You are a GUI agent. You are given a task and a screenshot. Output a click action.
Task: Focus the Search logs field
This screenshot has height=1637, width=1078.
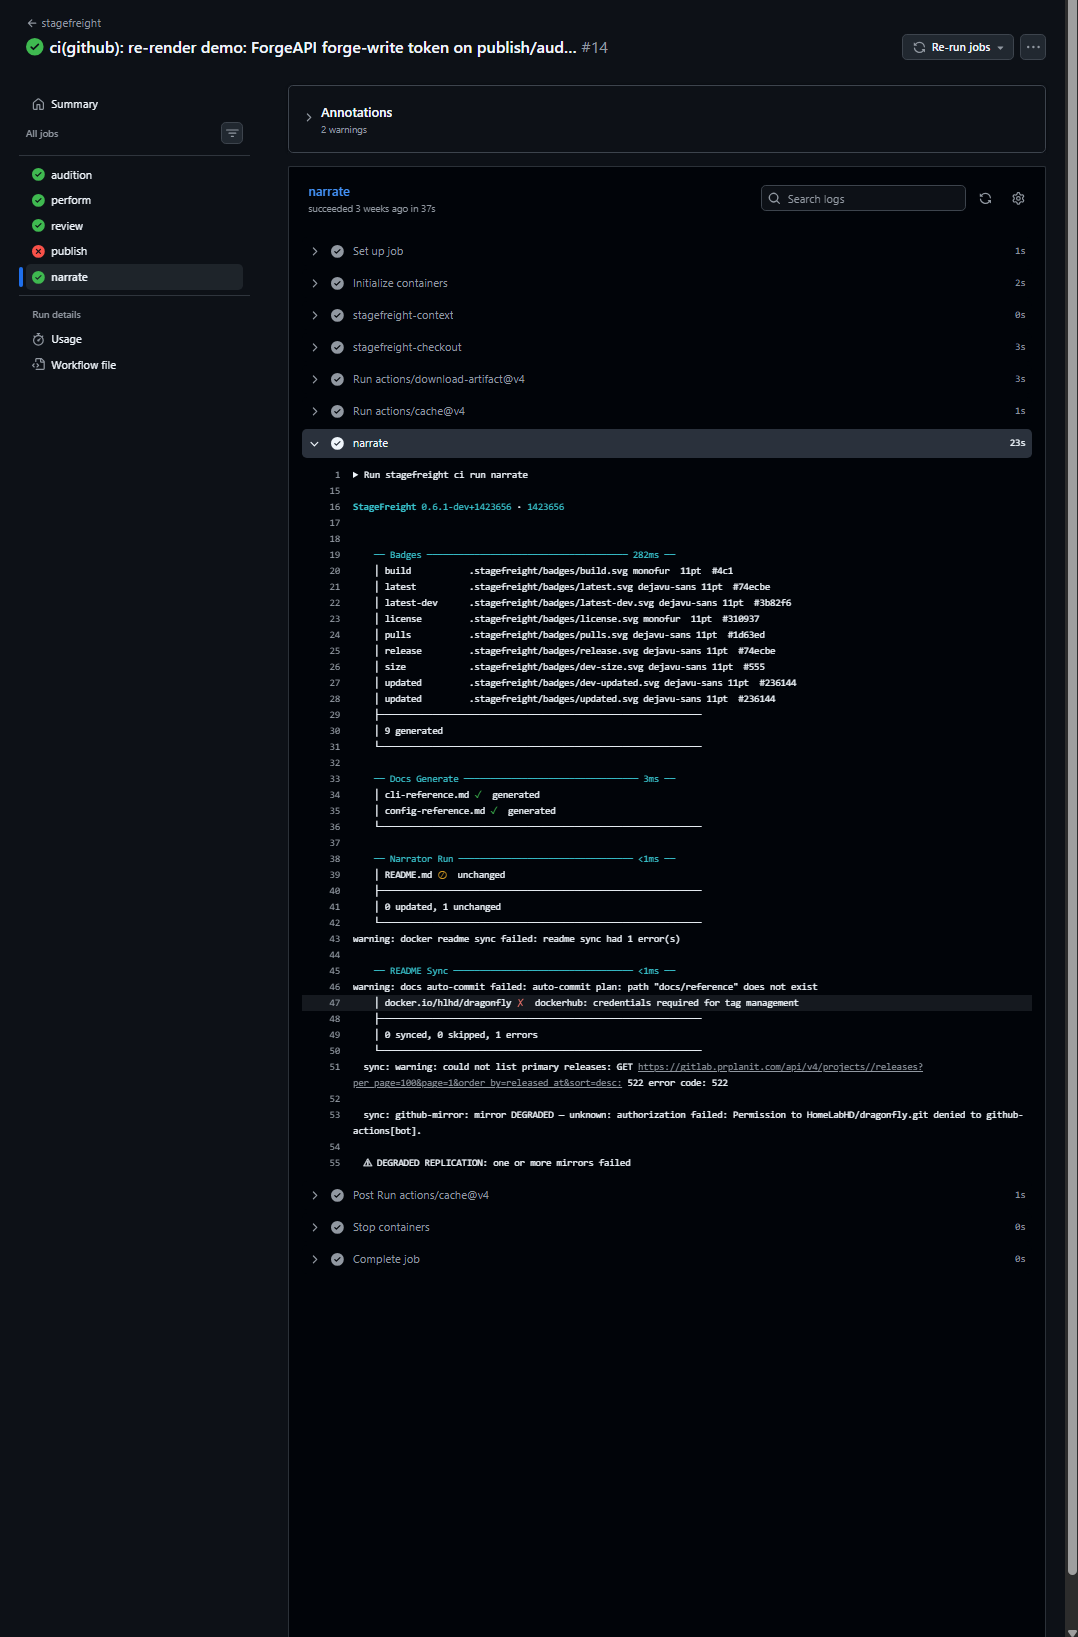863,198
